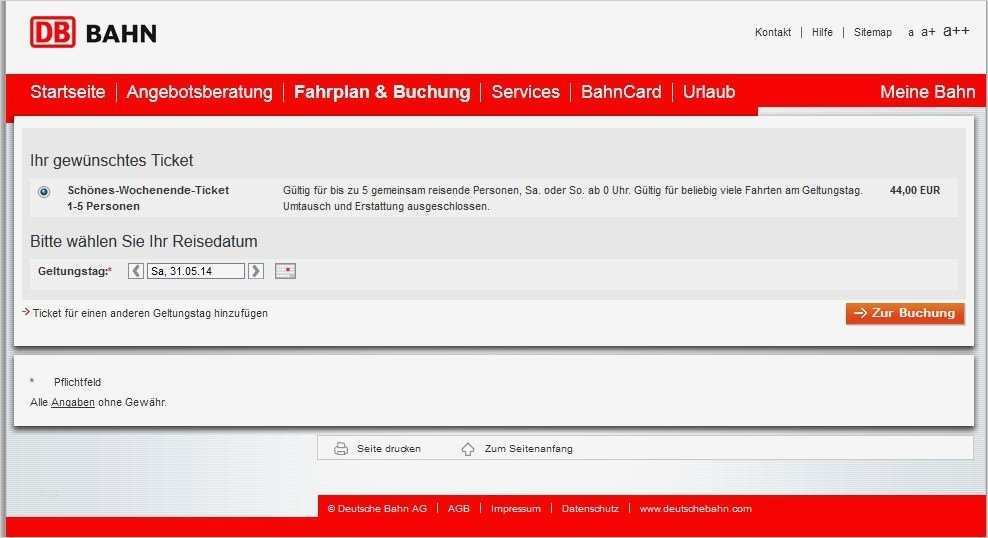Click the Geltungstag field label
The width and height of the screenshot is (988, 538).
coord(74,272)
